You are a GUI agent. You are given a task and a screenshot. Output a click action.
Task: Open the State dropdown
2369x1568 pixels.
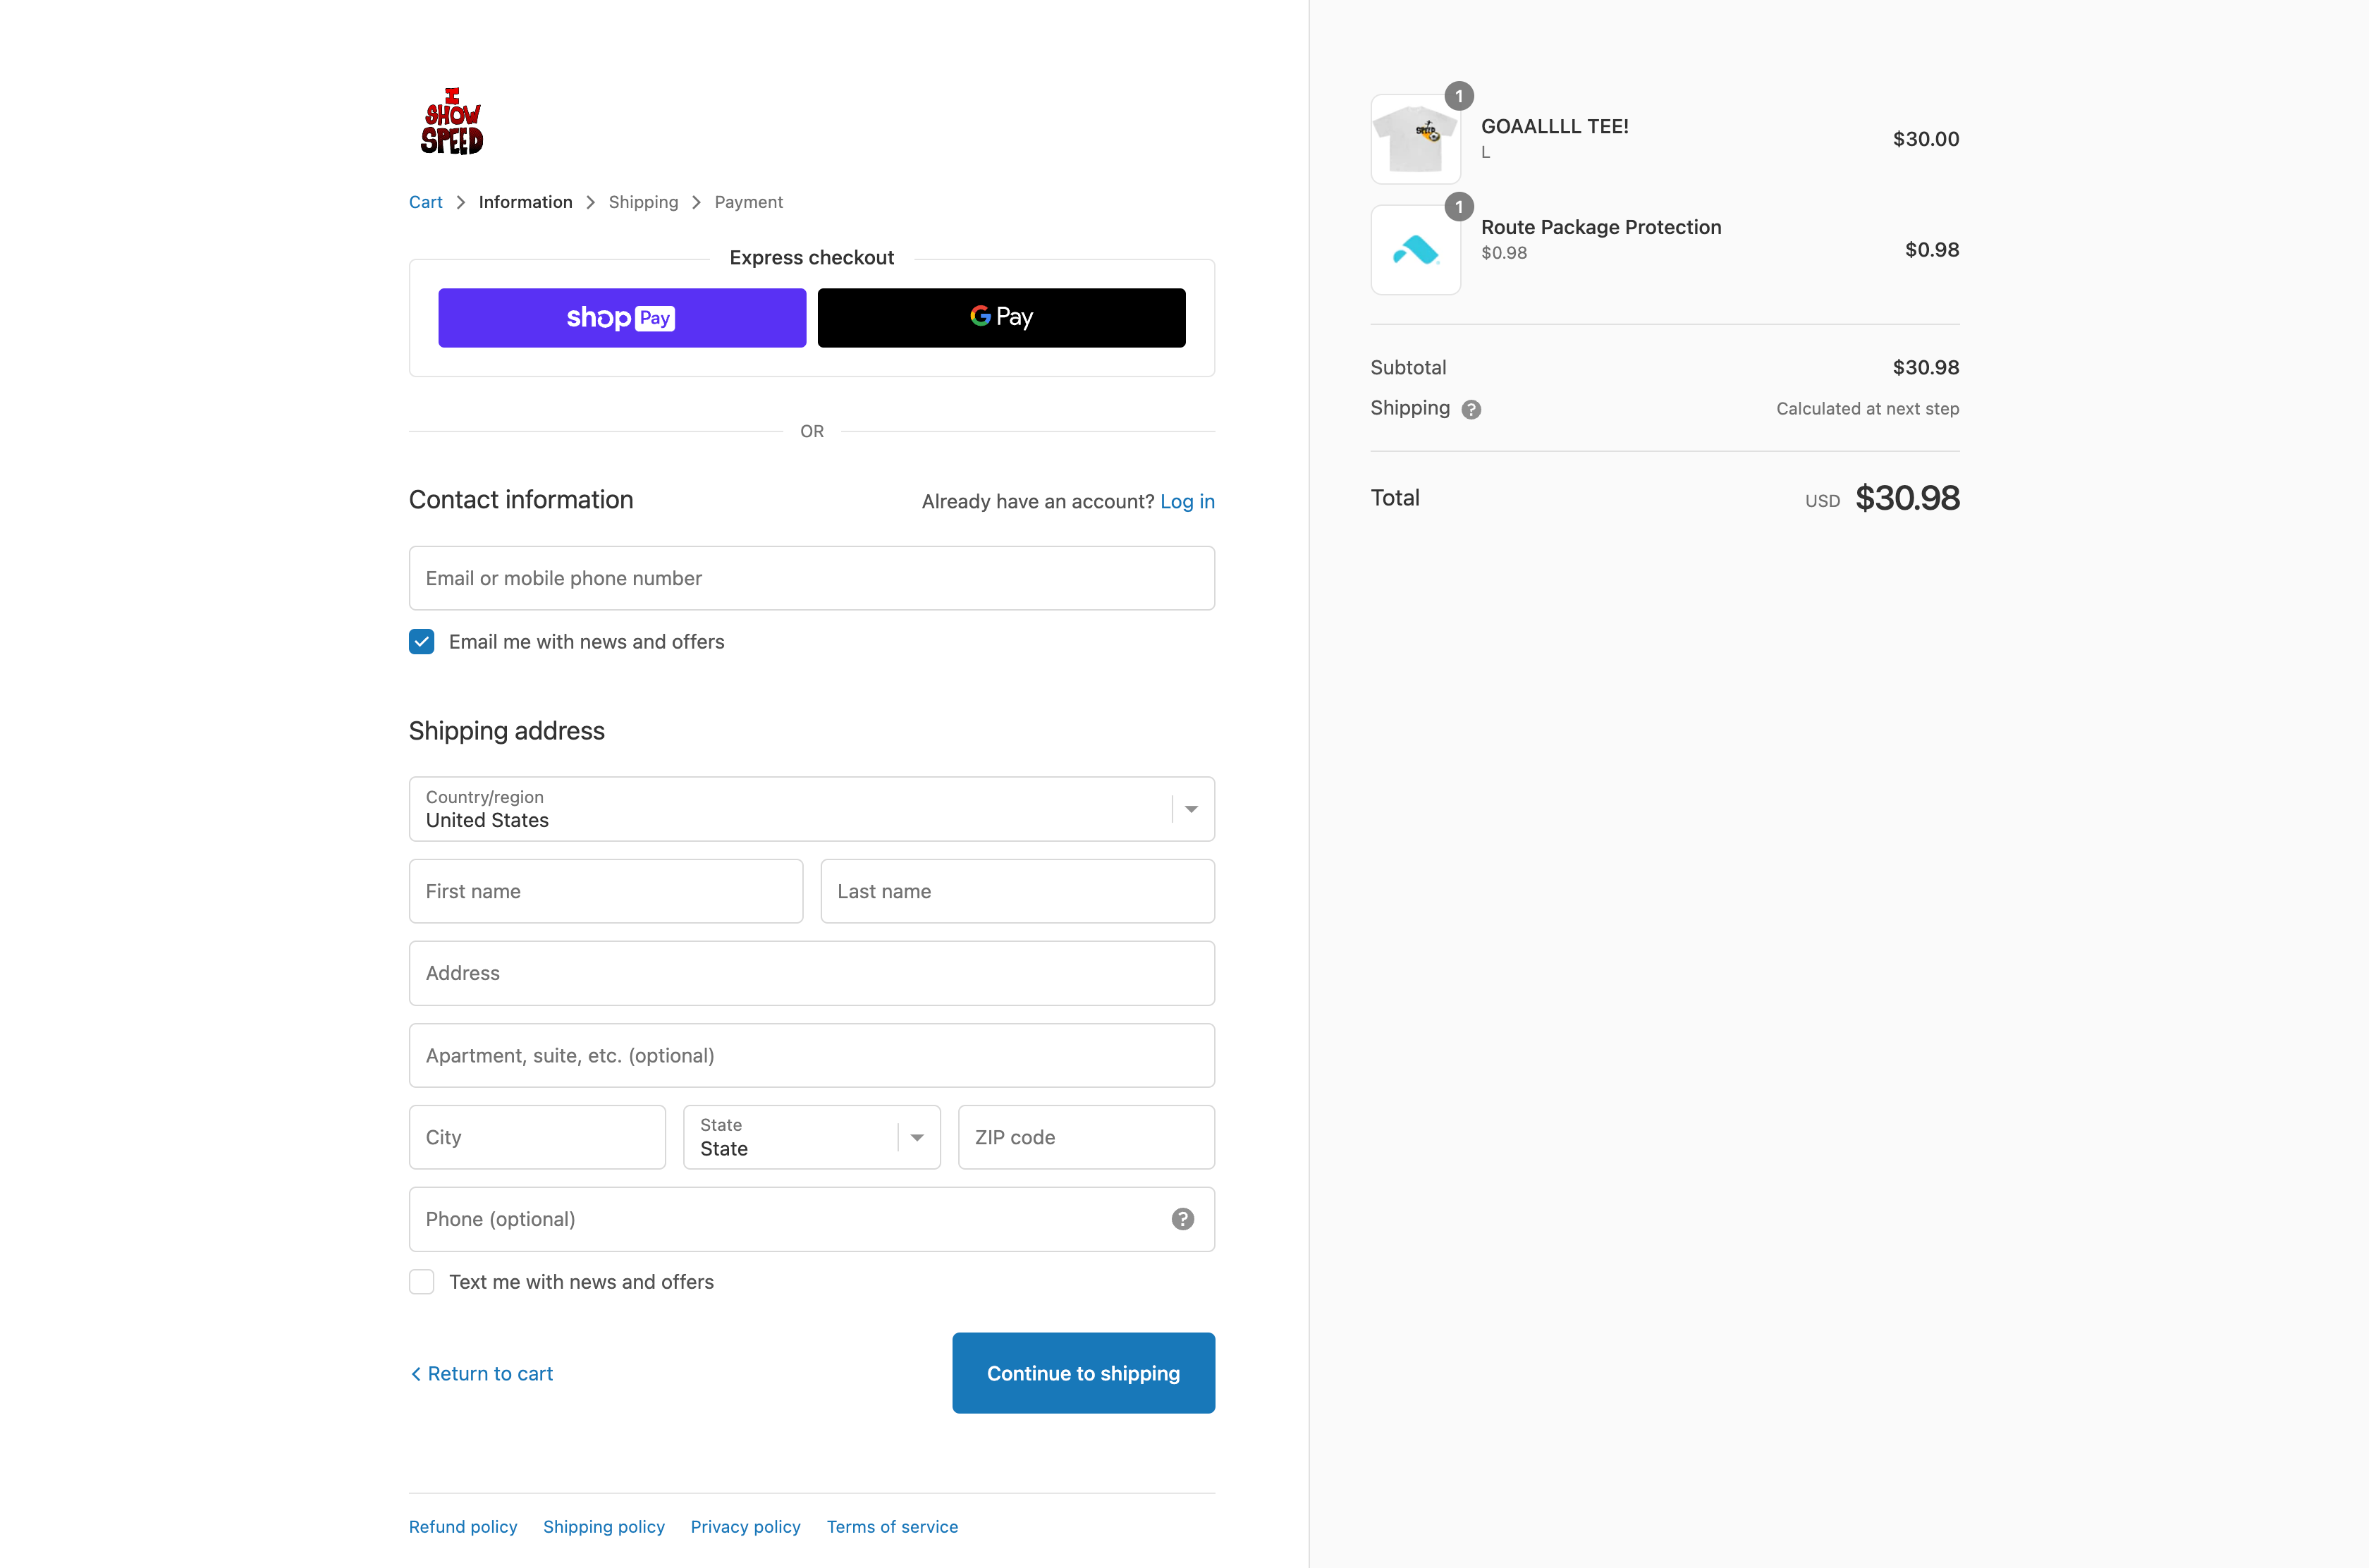pyautogui.click(x=811, y=1137)
